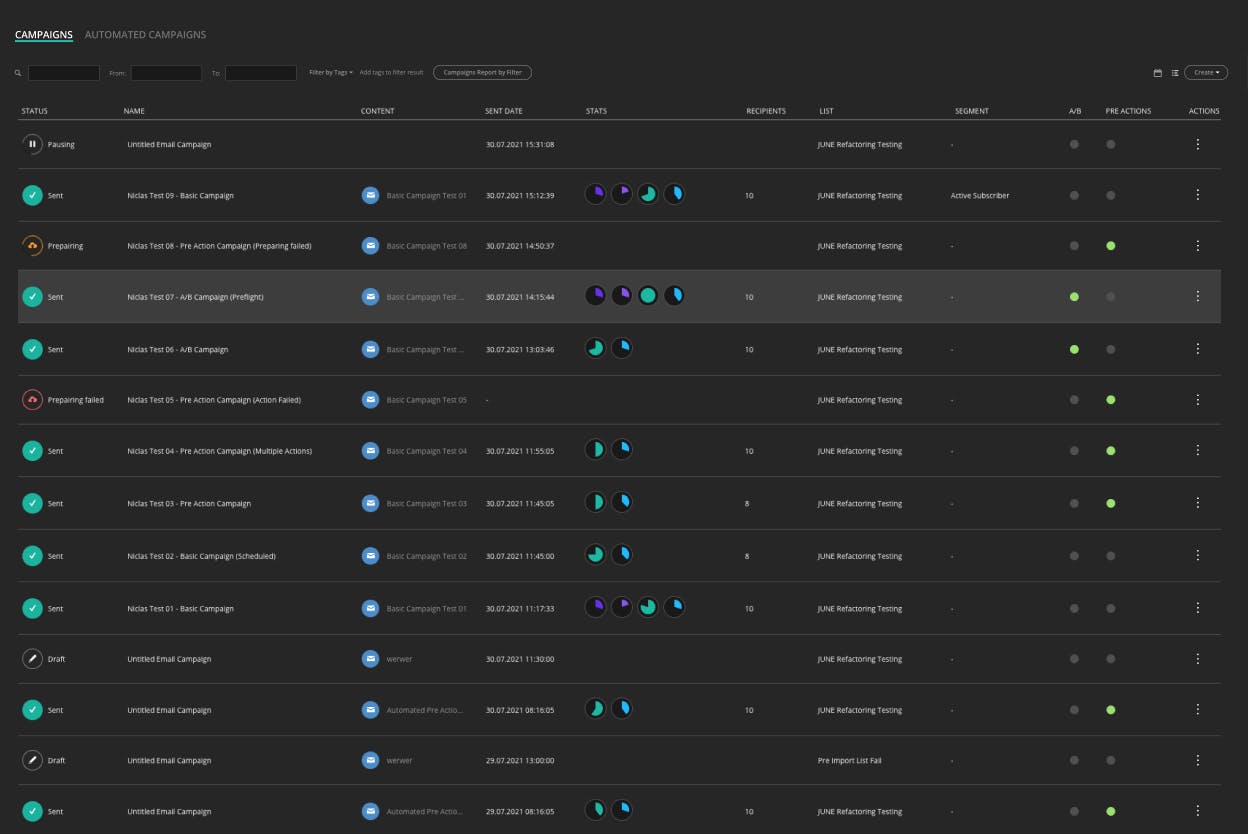Viewport: 1248px width, 834px height.
Task: Click the list view icon beside Create
Action: pos(1175,73)
